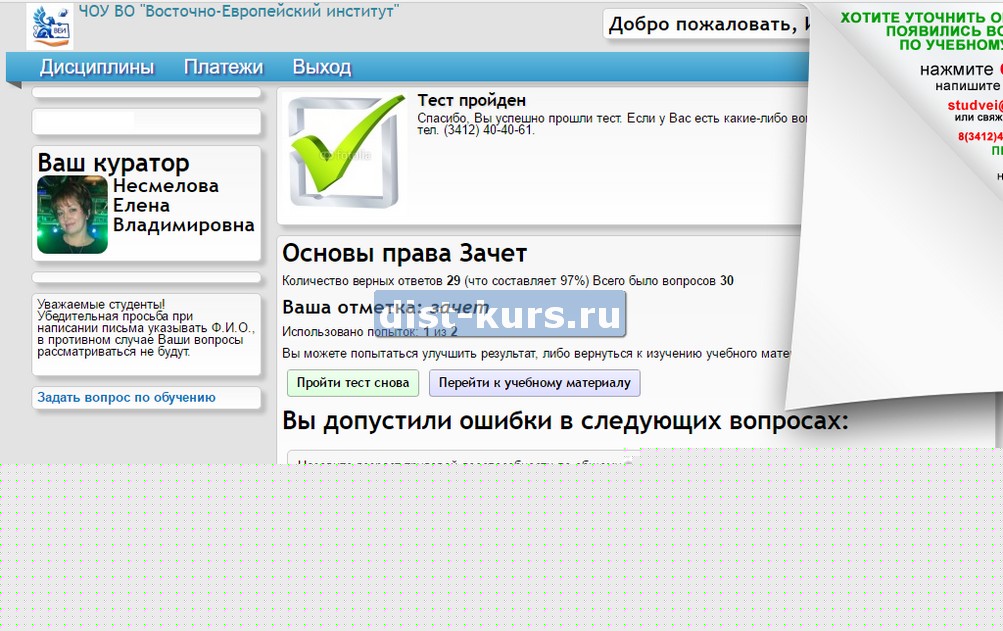Viewport: 1003px width, 631px height.
Task: Open Задать вопрос по обучению link
Action: click(126, 397)
